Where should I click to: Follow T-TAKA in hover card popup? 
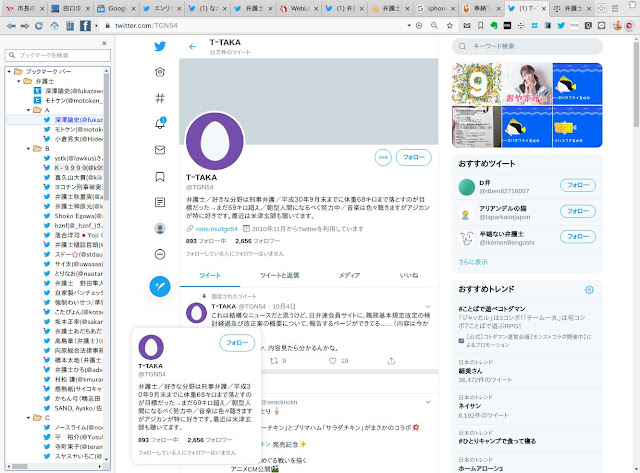[237, 343]
